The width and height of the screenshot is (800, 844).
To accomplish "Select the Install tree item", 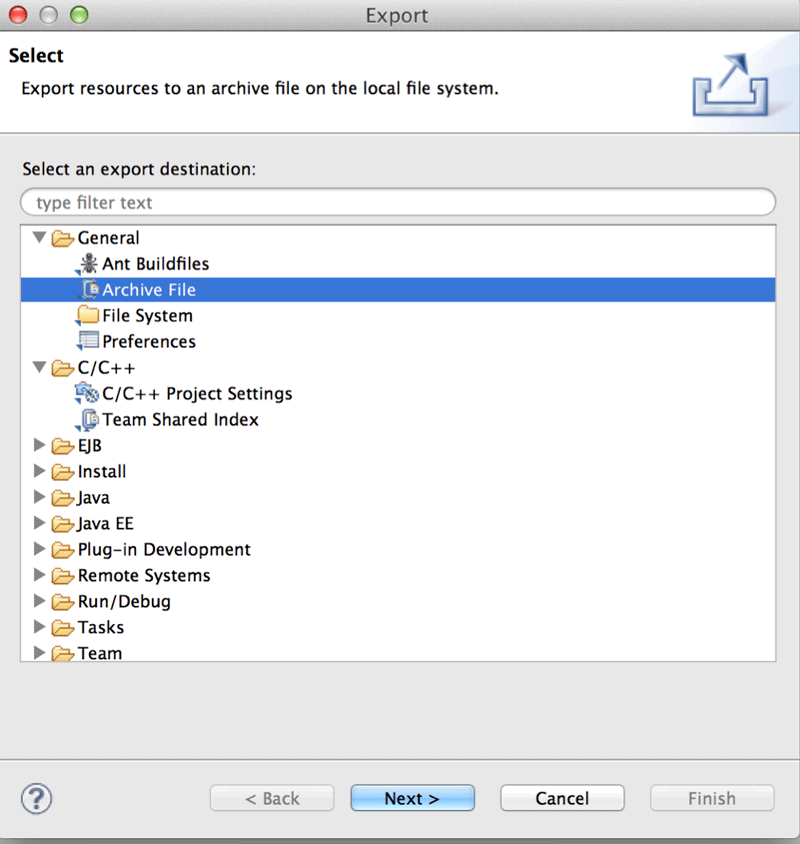I will click(102, 472).
